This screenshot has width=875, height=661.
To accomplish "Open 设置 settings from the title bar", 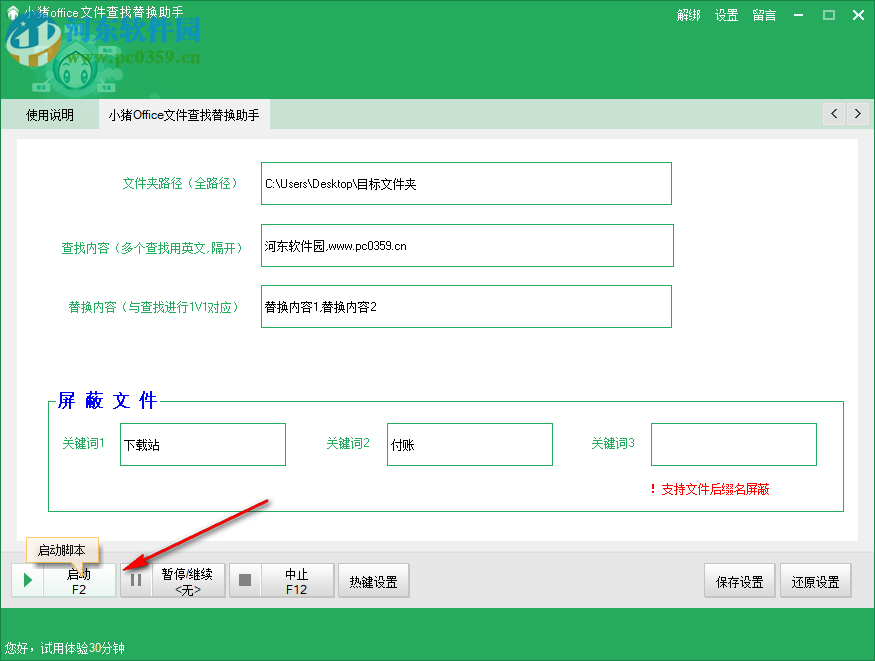I will click(x=726, y=14).
